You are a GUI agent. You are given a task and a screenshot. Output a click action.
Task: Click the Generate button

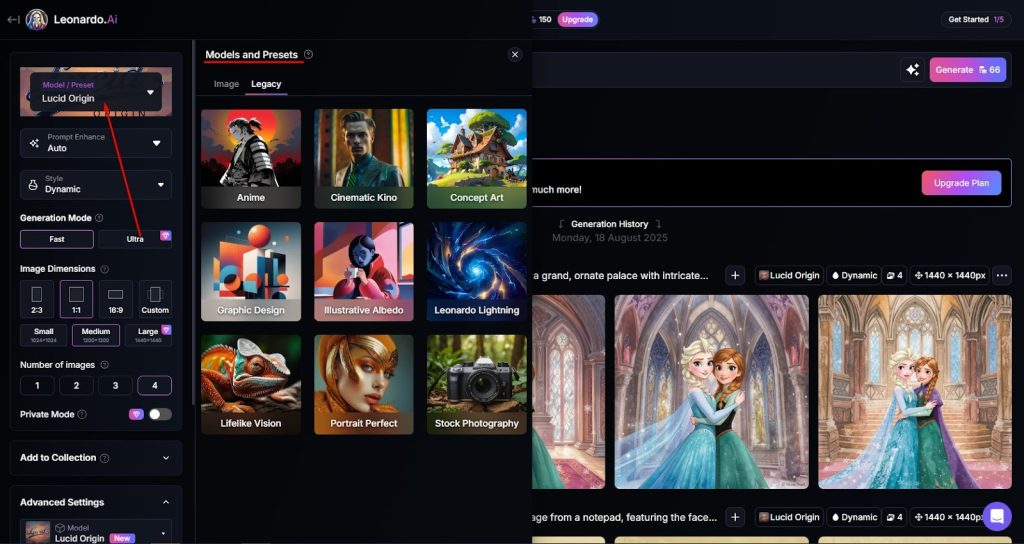coord(968,70)
